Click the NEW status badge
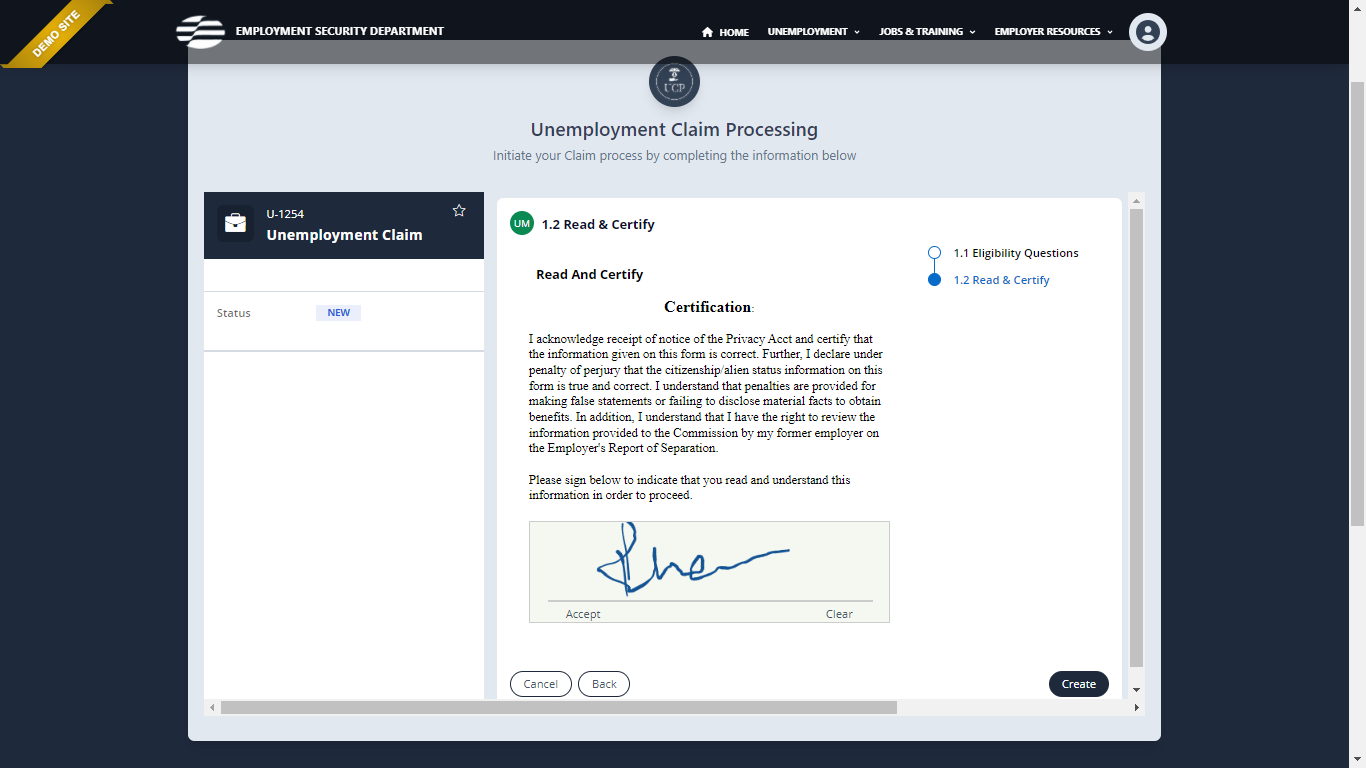This screenshot has height=768, width=1366. pos(339,313)
